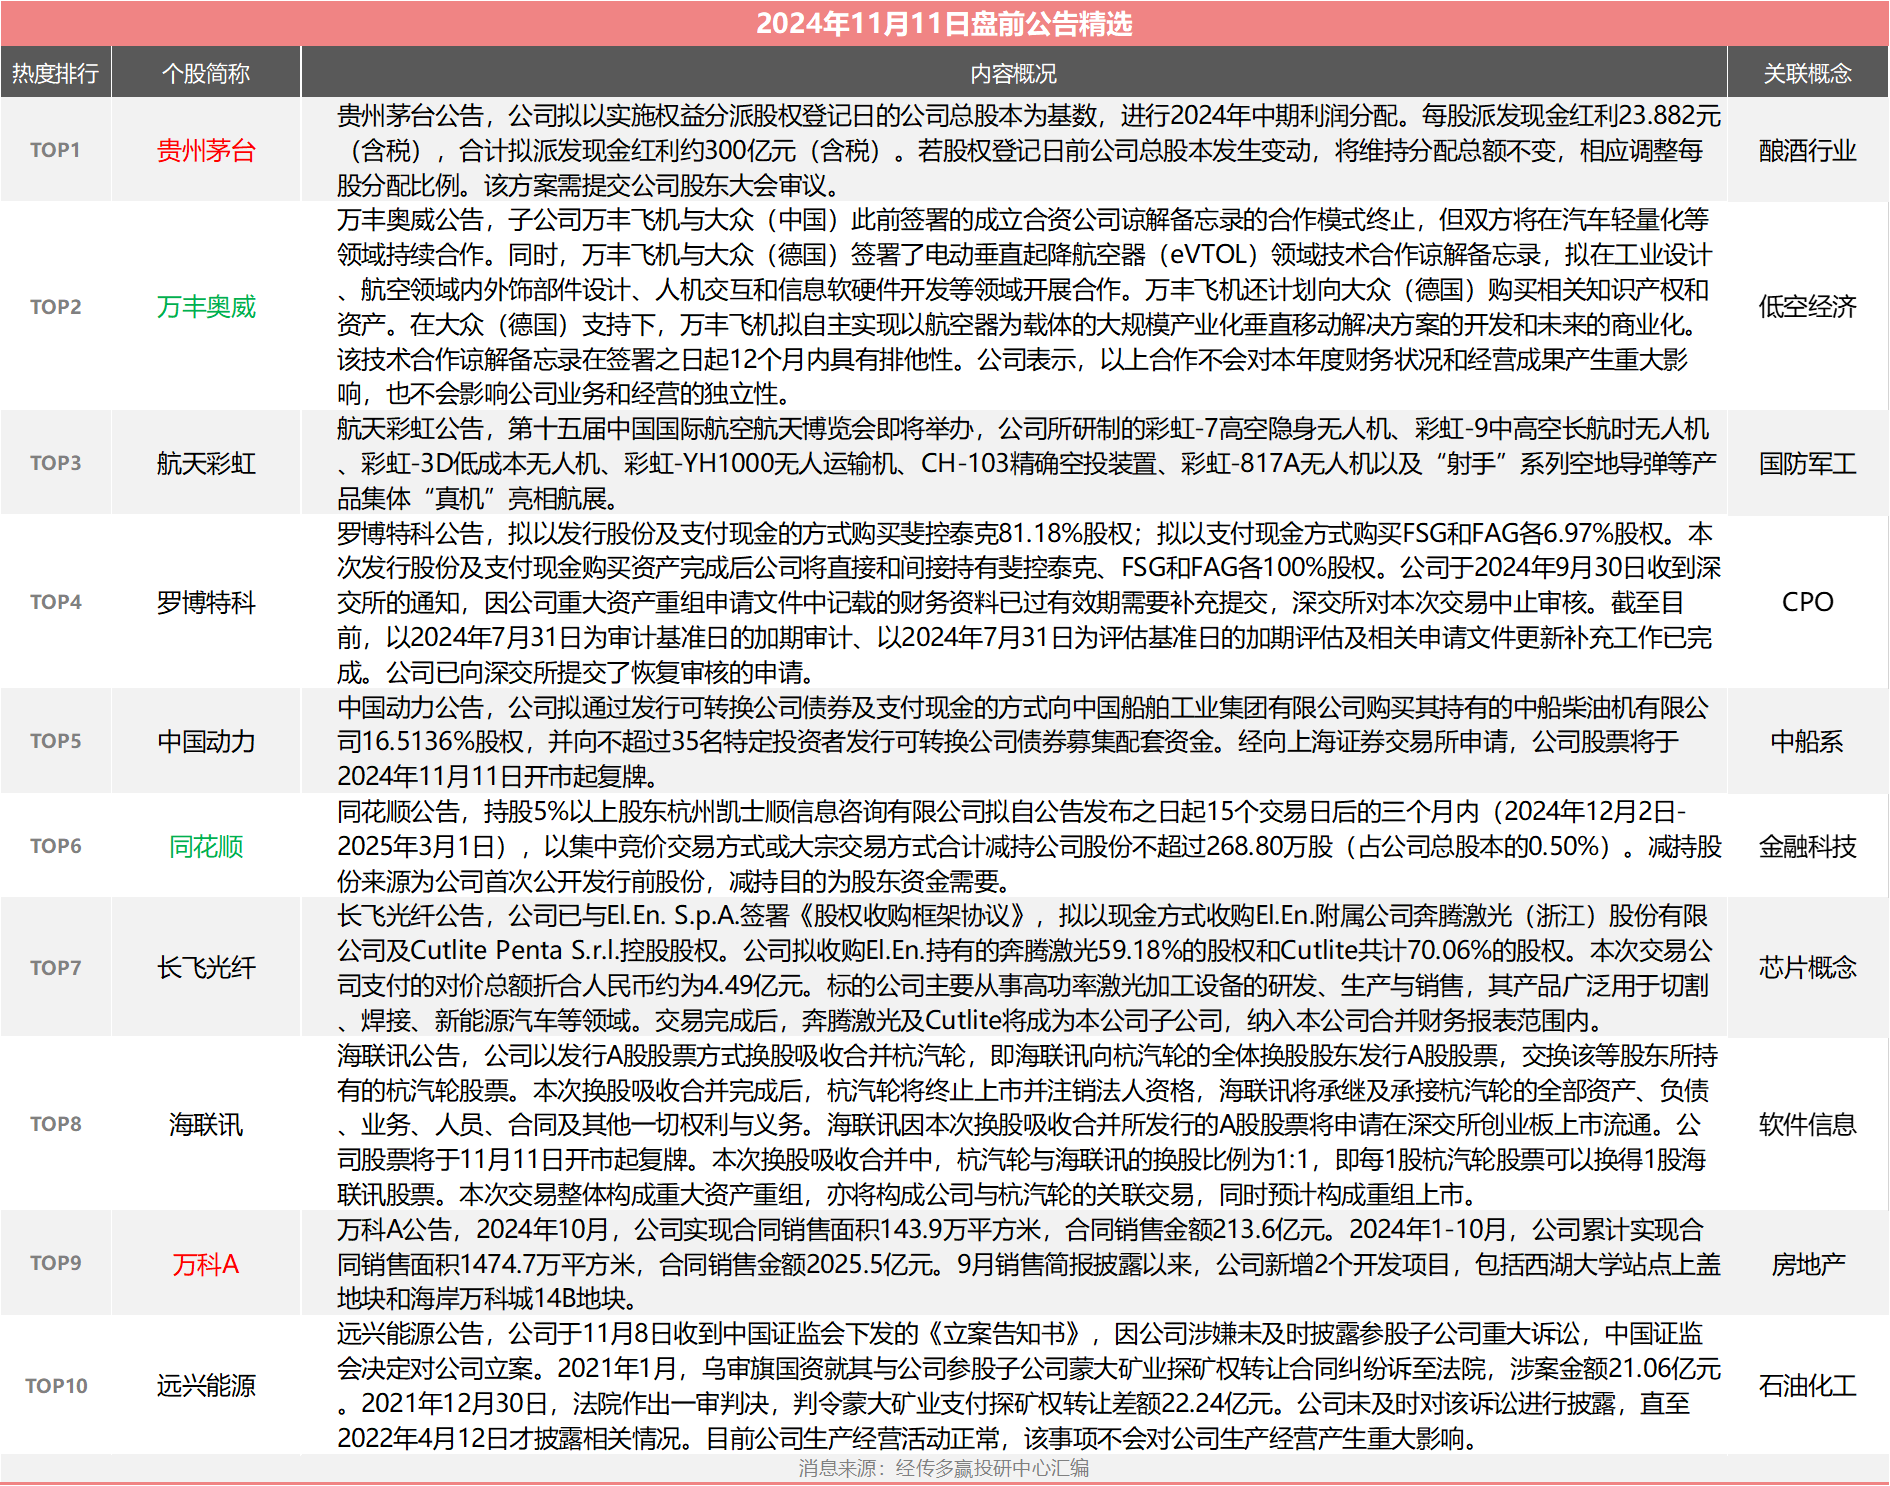
Task: Click the concept cell 国防军工
Action: [x=1807, y=463]
